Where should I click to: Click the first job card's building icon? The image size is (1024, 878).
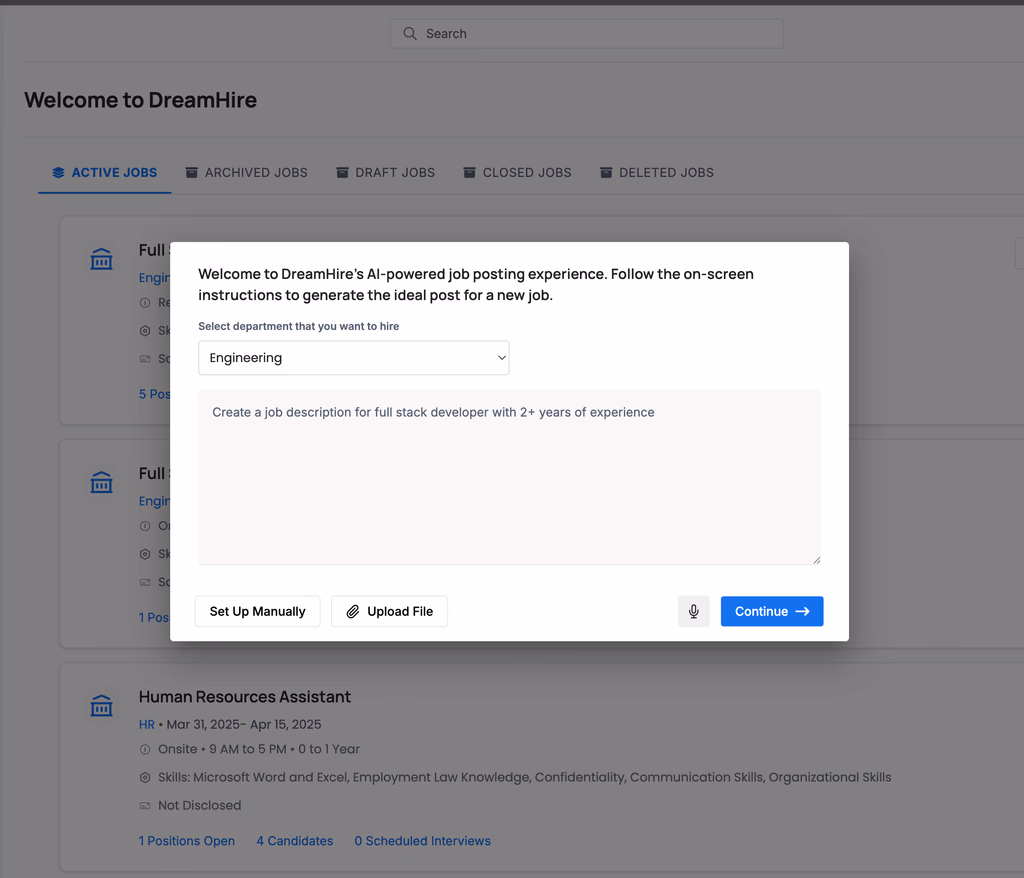click(x=101, y=259)
